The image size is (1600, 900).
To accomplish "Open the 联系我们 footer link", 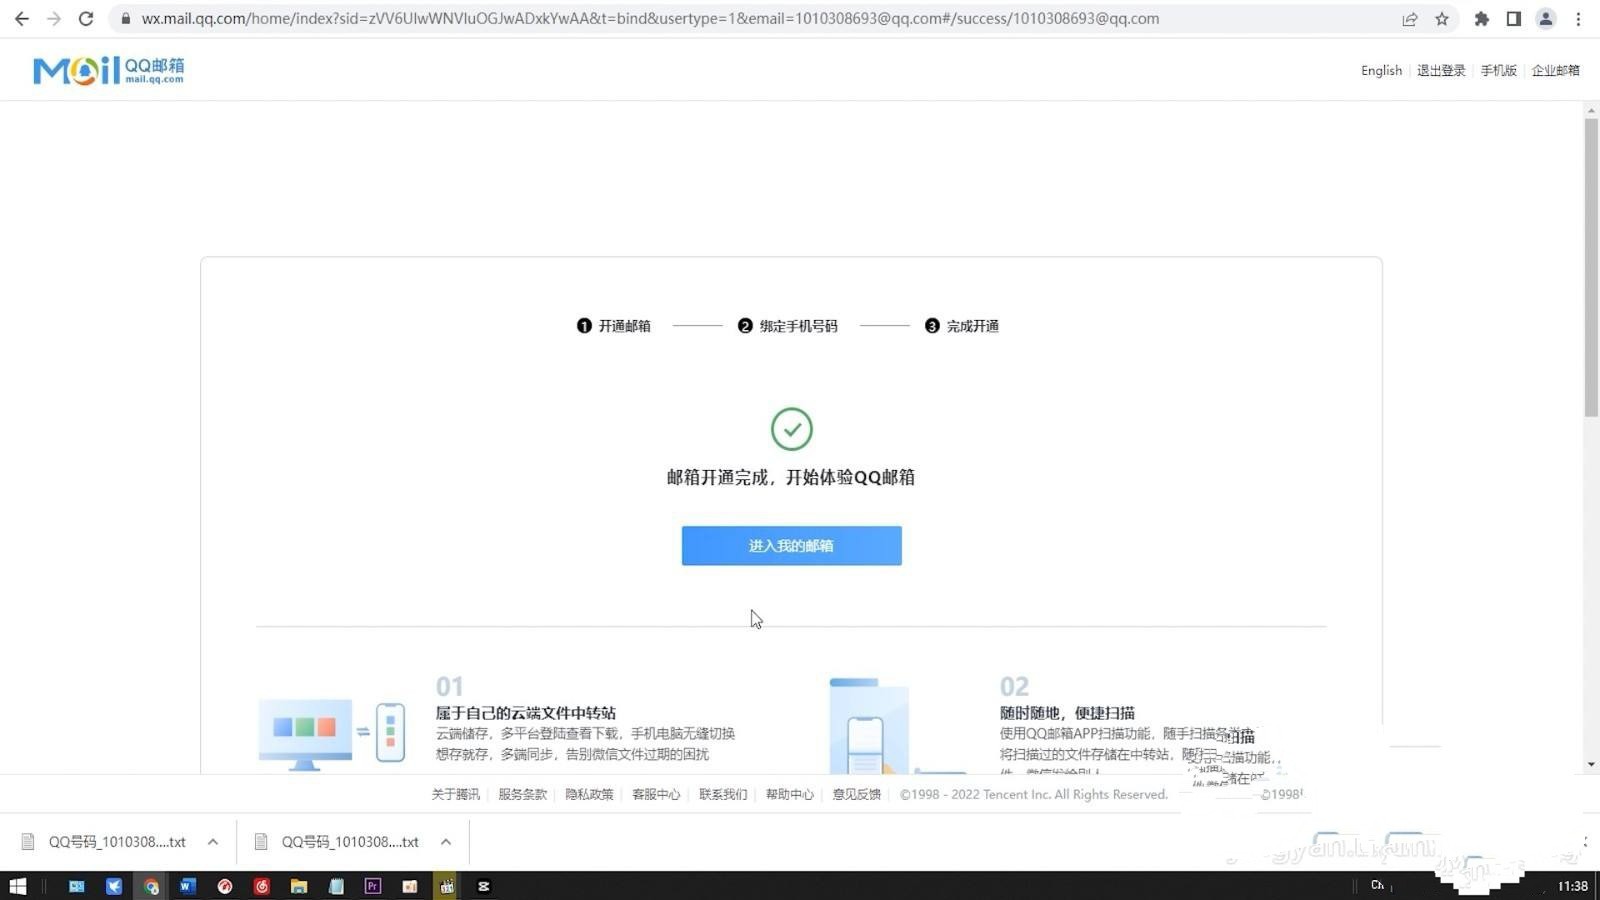I will (x=723, y=794).
